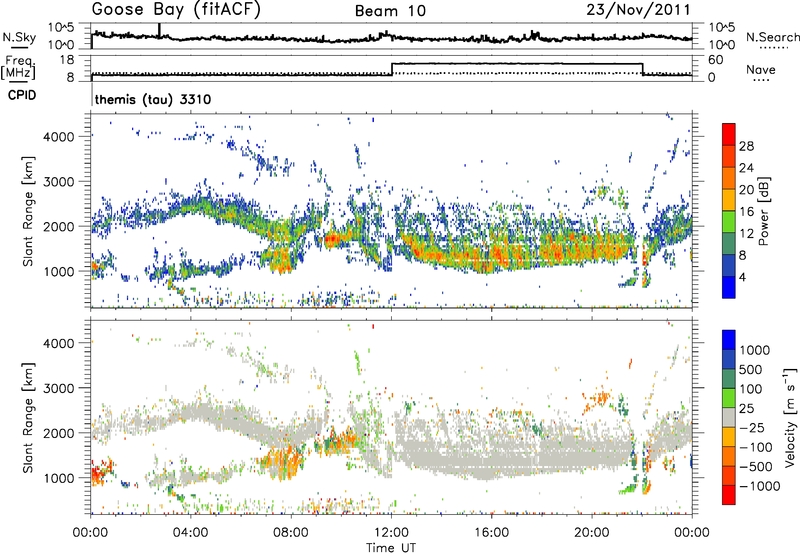Pick the light green segment of Velocity colorbar
Screen dimensions: 800x554
729,398
